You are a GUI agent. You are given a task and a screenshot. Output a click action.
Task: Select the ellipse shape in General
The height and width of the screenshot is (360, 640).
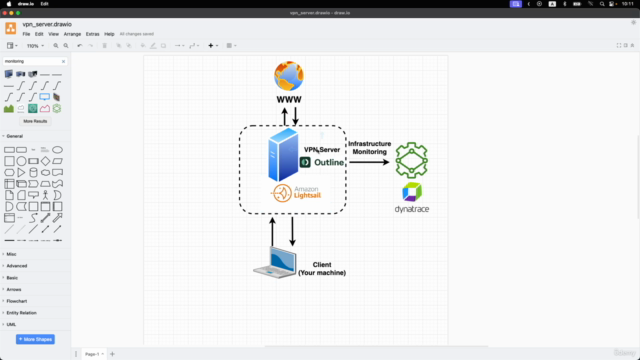tap(58, 150)
